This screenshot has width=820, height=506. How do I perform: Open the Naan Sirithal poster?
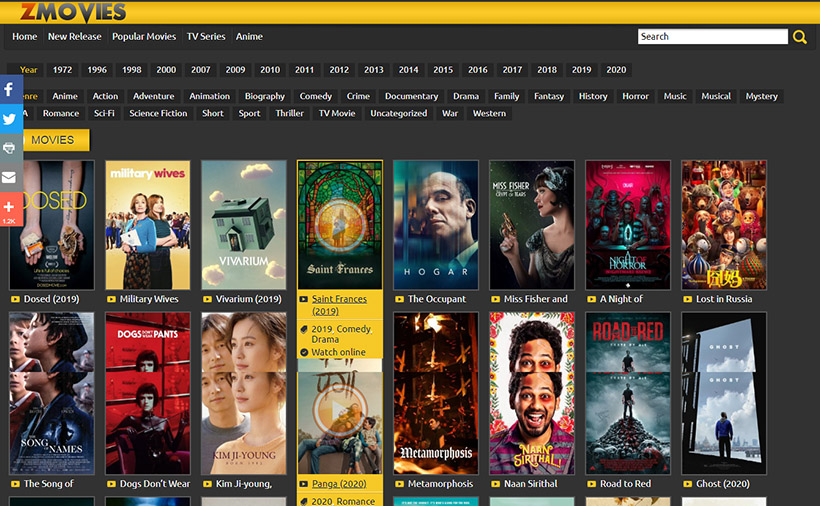pos(532,393)
